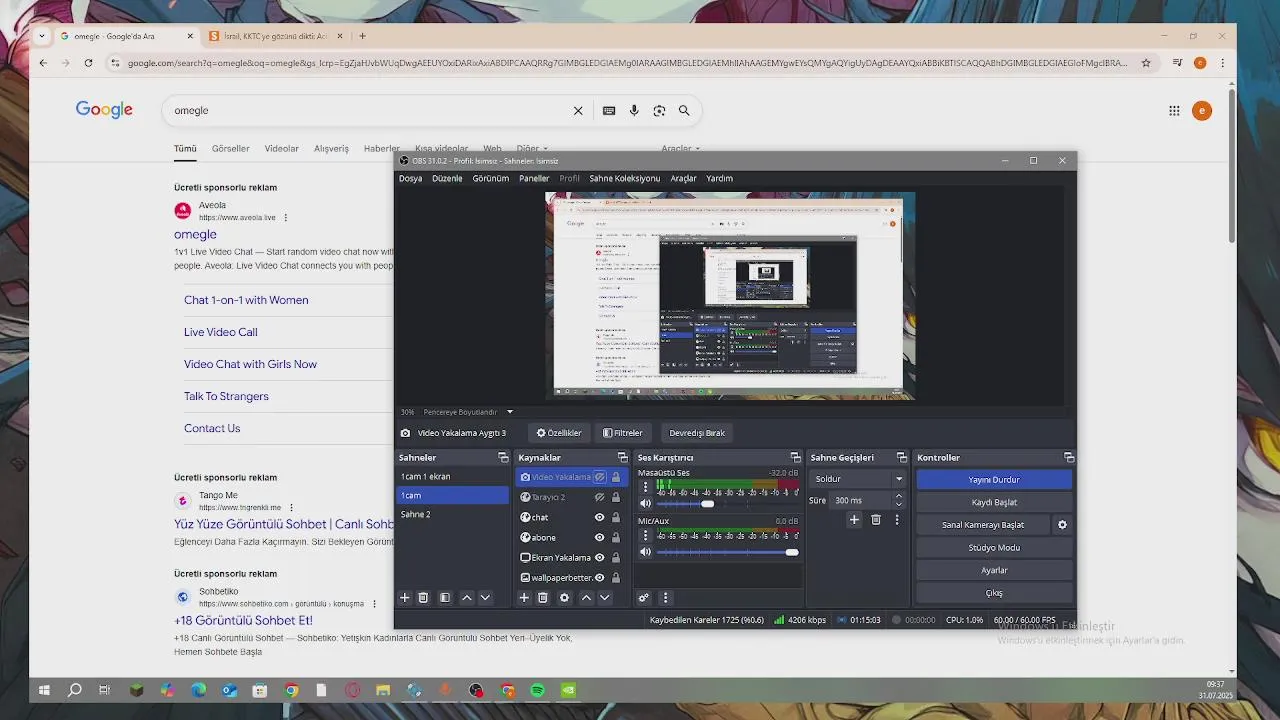The height and width of the screenshot is (720, 1280).
Task: Open audio mixer three-dot menu at bottom
Action: (665, 598)
